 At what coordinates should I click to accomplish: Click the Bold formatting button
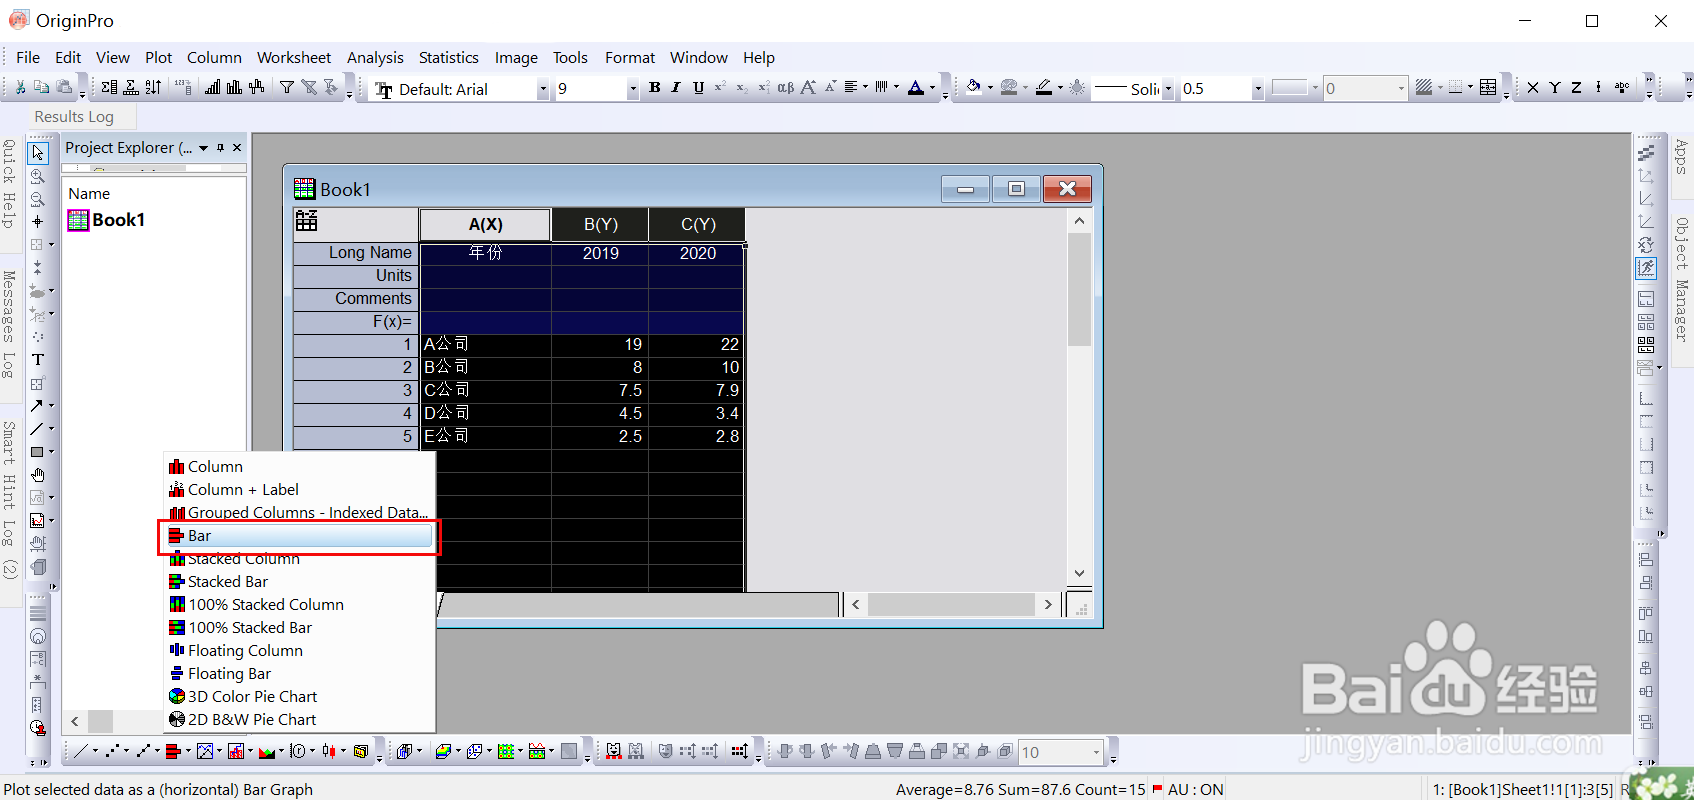(654, 88)
